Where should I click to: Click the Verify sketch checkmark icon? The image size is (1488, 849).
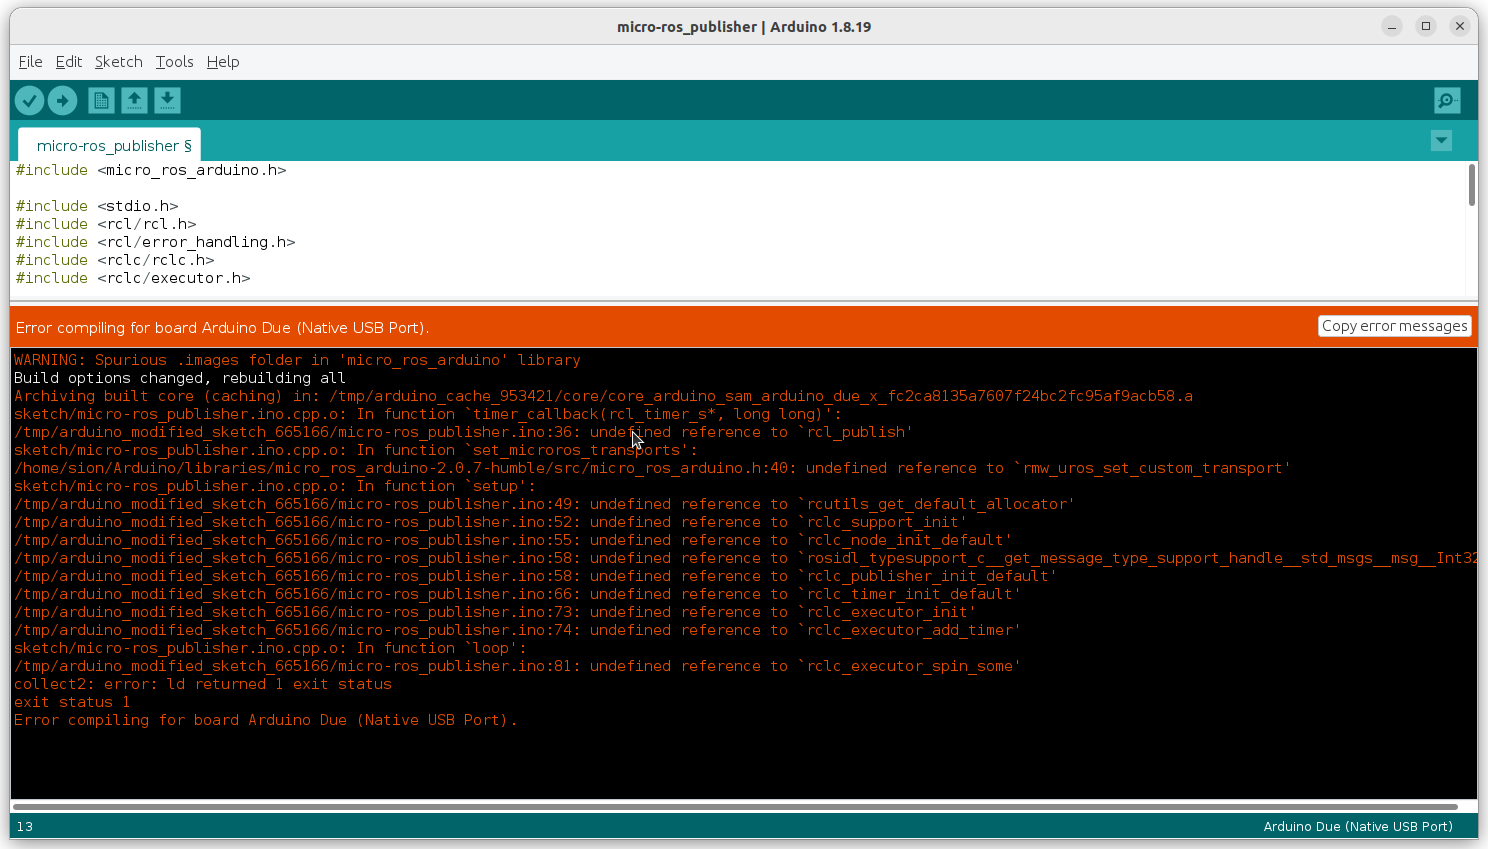pyautogui.click(x=29, y=100)
